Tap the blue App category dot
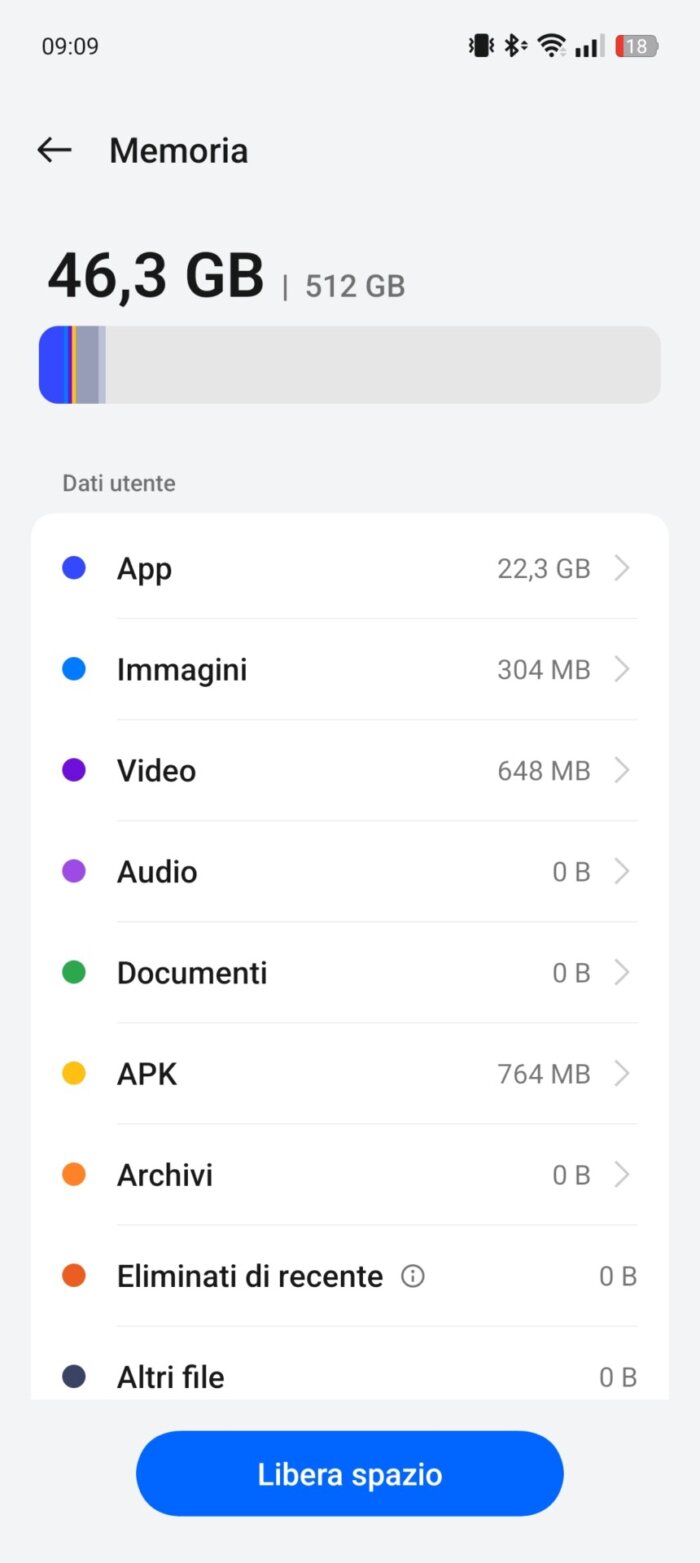Image resolution: width=700 pixels, height=1563 pixels. click(74, 568)
